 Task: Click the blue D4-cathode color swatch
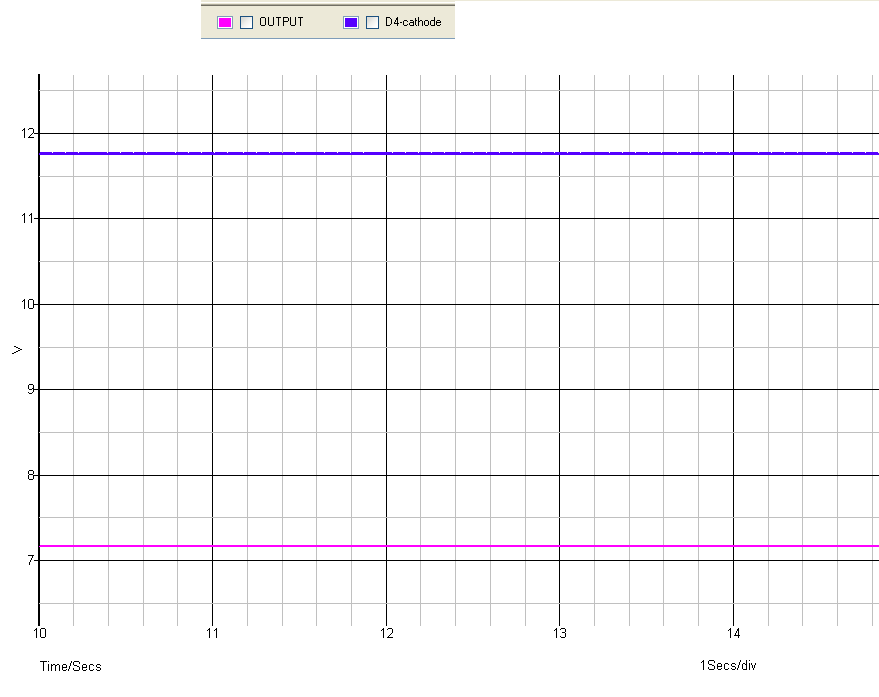351,22
